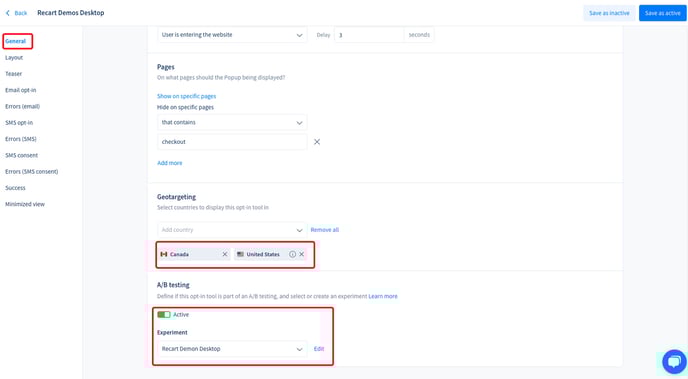
Task: Click the info icon next to United States
Action: click(292, 254)
